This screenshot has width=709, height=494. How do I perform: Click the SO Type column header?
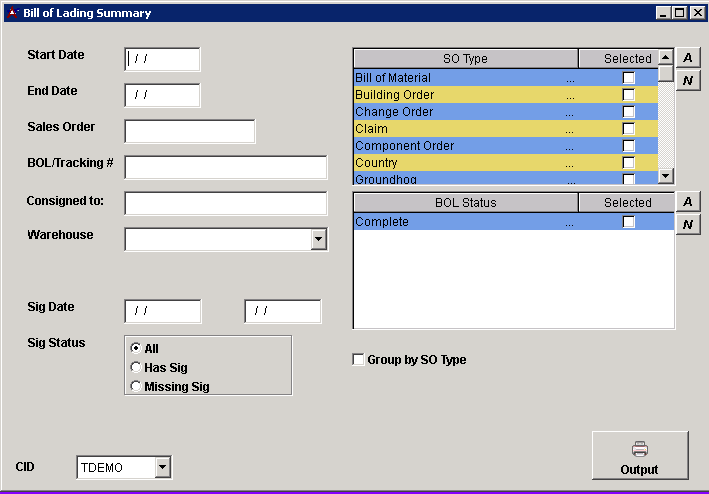(465, 59)
